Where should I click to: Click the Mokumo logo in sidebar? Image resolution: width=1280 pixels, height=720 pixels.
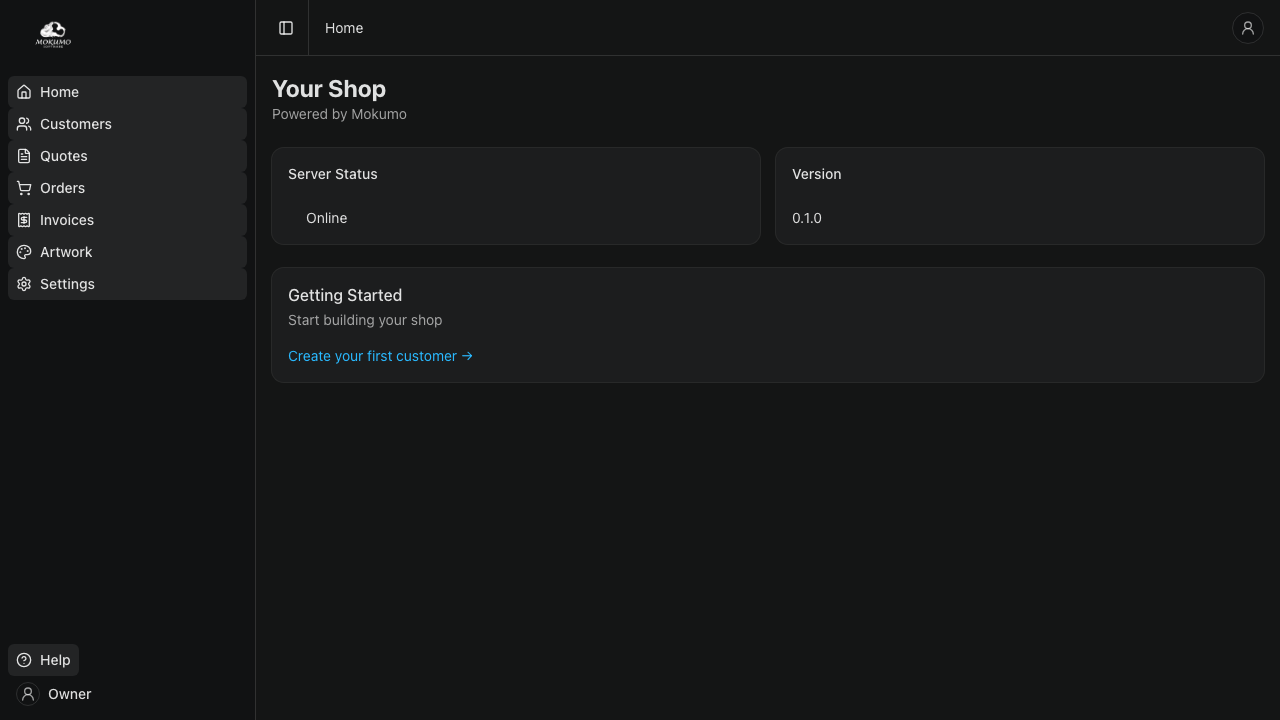[x=53, y=35]
